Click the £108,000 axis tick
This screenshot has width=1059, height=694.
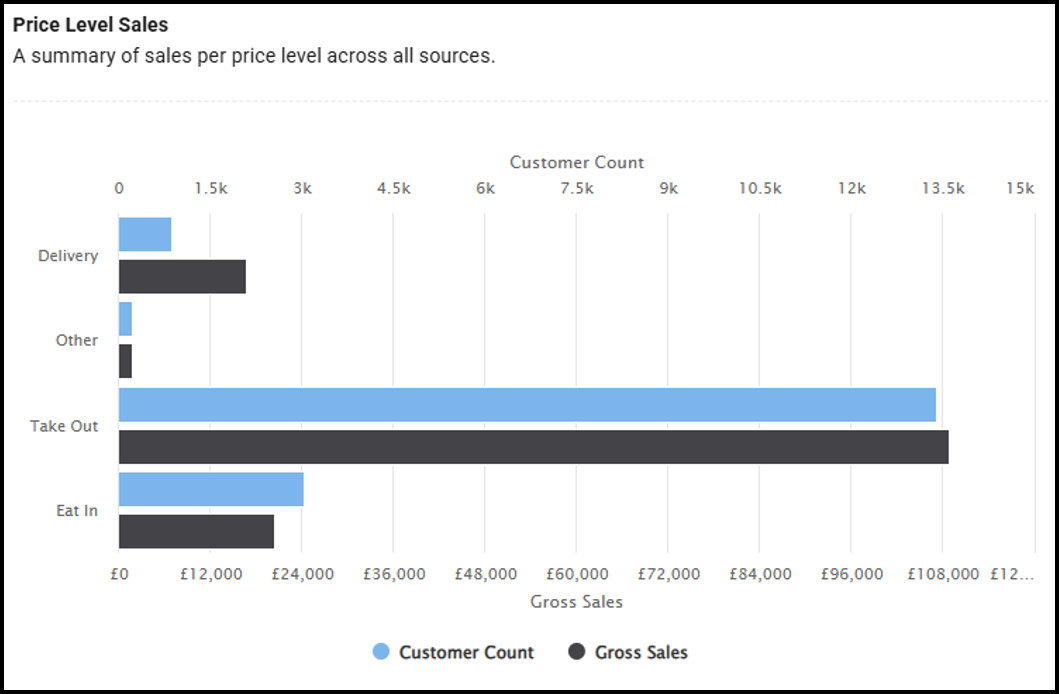pyautogui.click(x=943, y=575)
